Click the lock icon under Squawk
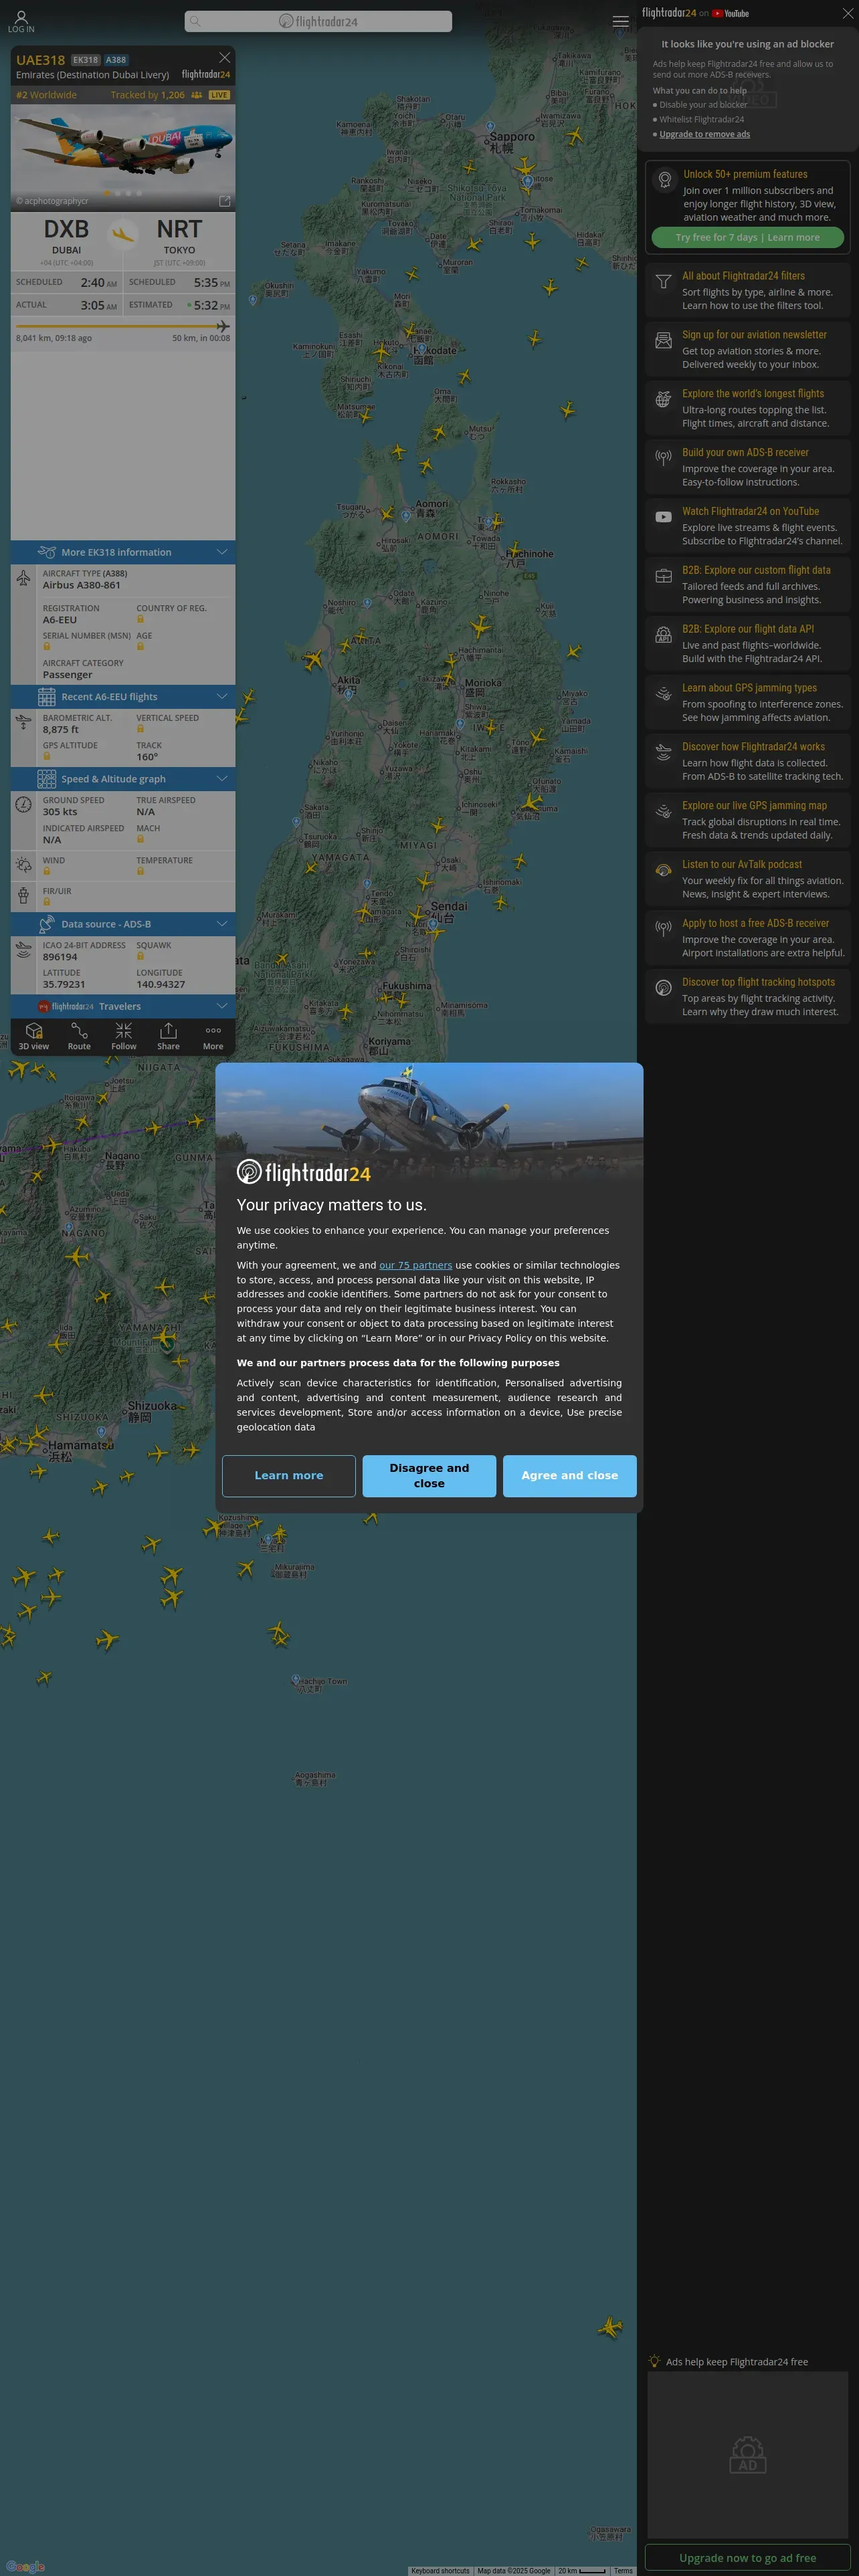 [x=140, y=956]
